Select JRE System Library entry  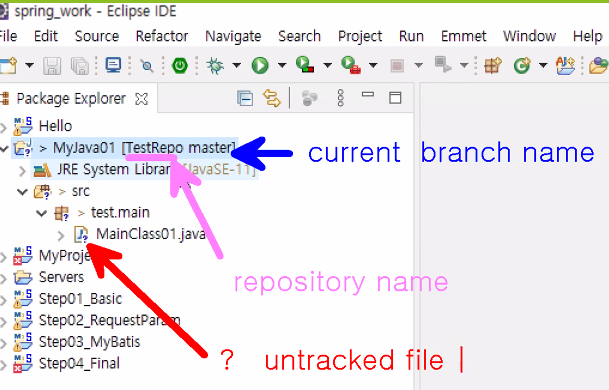[156, 169]
